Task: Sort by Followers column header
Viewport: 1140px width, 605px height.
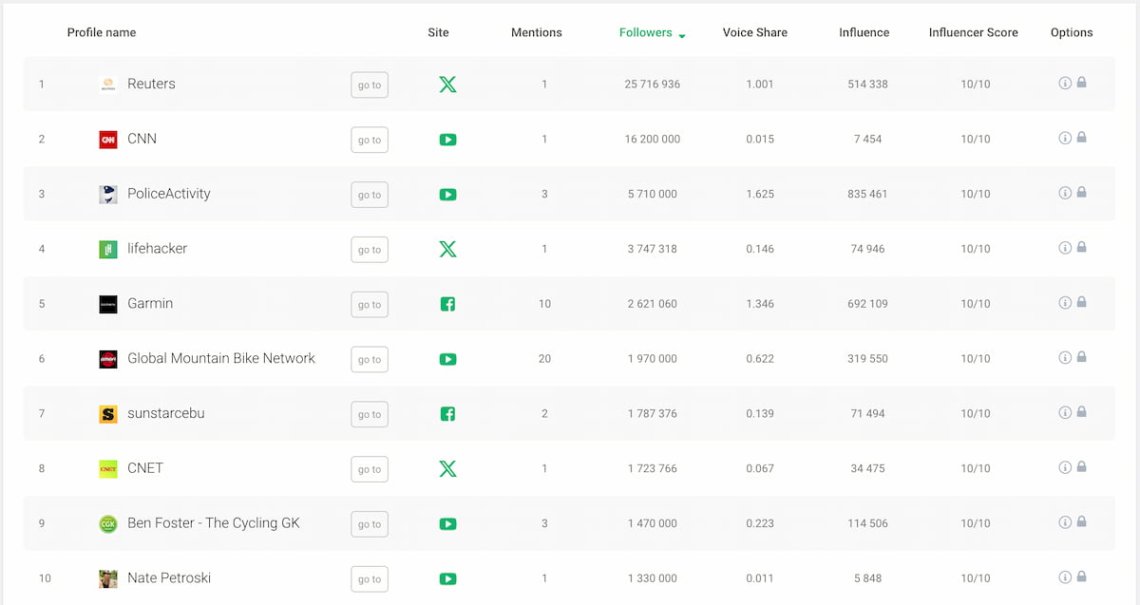Action: pyautogui.click(x=646, y=33)
